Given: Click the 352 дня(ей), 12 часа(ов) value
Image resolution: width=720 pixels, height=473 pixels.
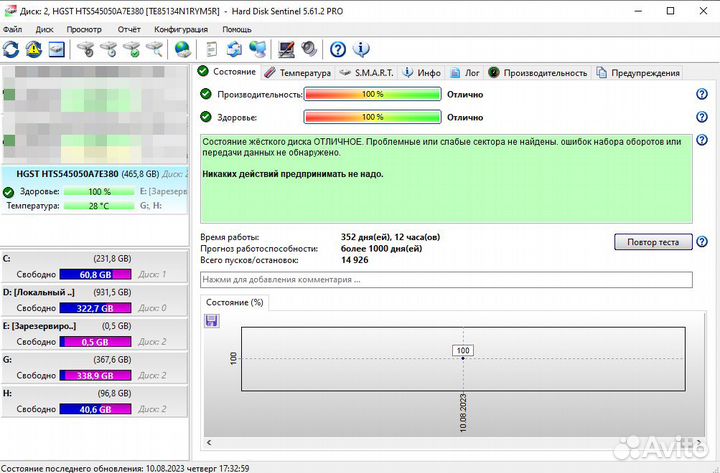Looking at the screenshot, I should (x=390, y=237).
